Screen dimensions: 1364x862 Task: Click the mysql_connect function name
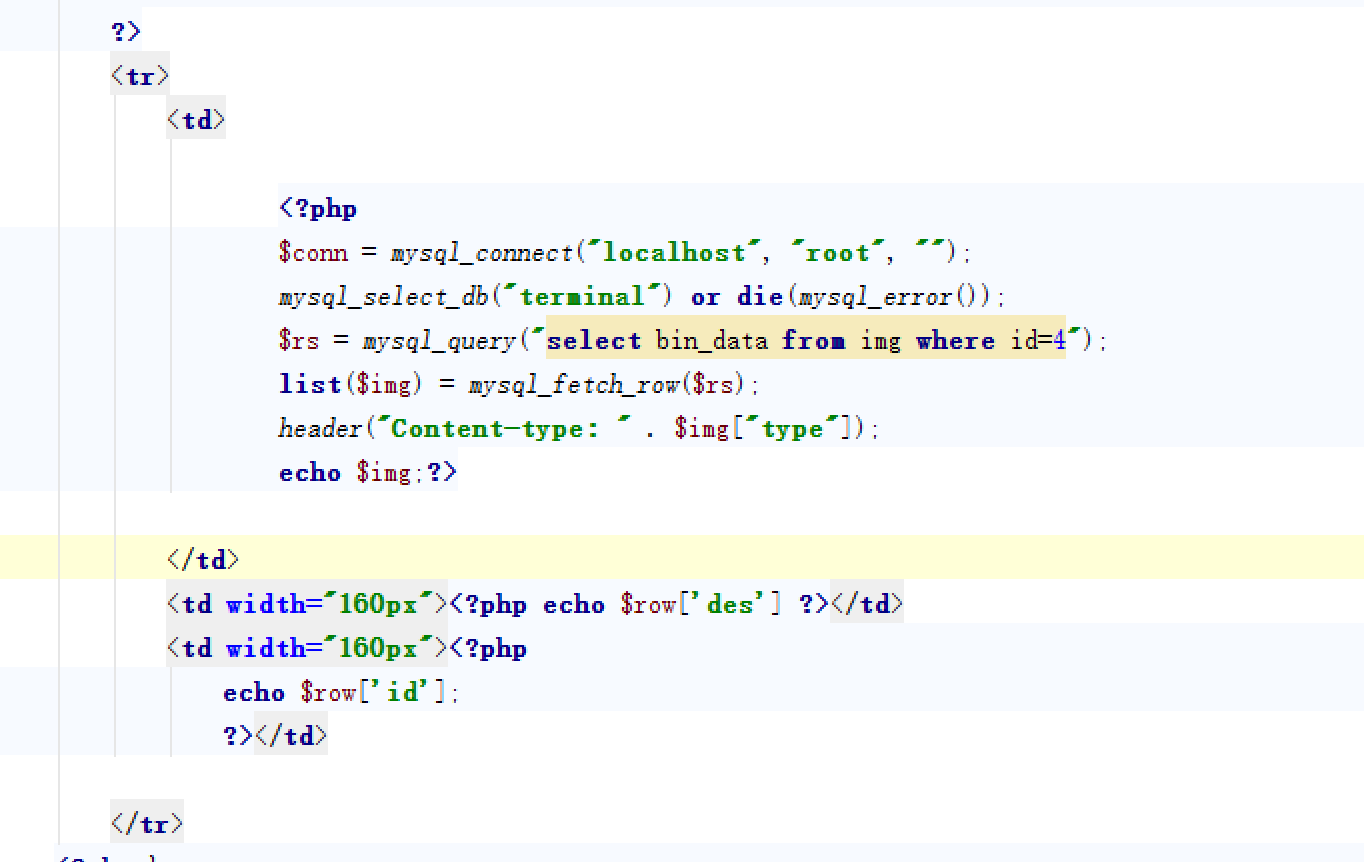tap(481, 253)
